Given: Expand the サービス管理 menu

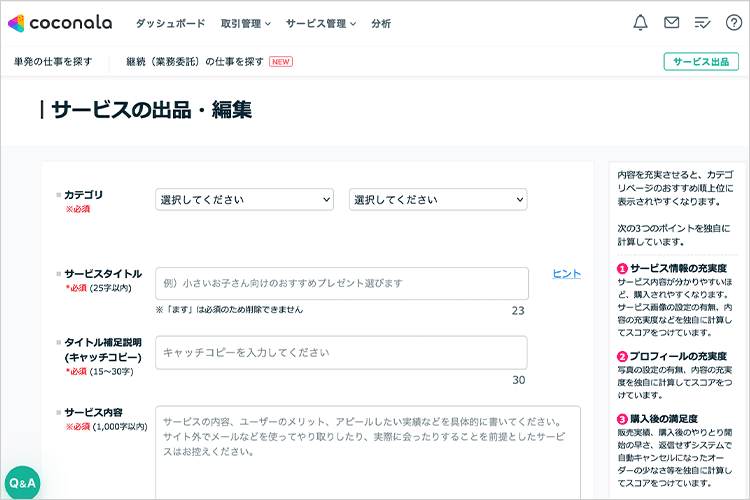Looking at the screenshot, I should [320, 23].
